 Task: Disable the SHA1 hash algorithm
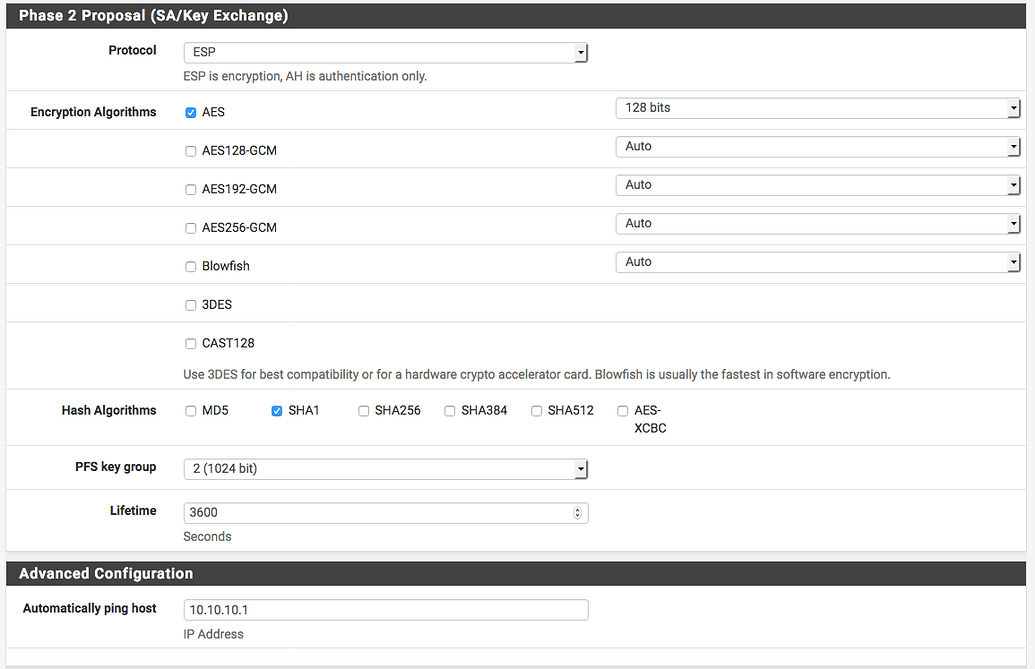276,410
